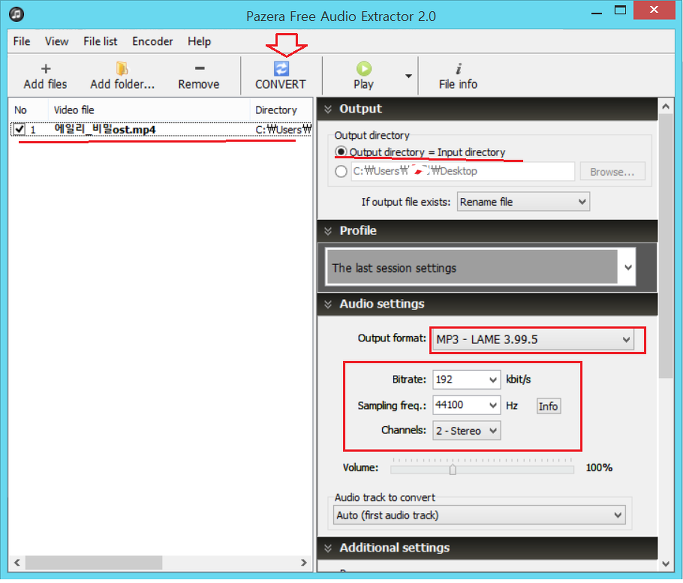This screenshot has height=583, width=683.
Task: Open the File list menu
Action: click(x=100, y=41)
